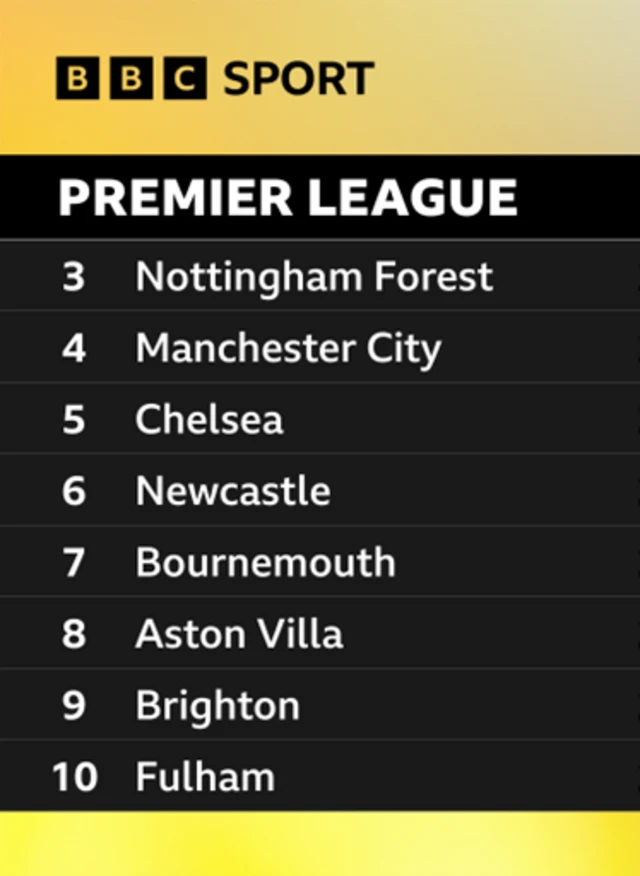Click the middle B block in BBC logo
Screen dimensions: 640x876
coord(131,78)
